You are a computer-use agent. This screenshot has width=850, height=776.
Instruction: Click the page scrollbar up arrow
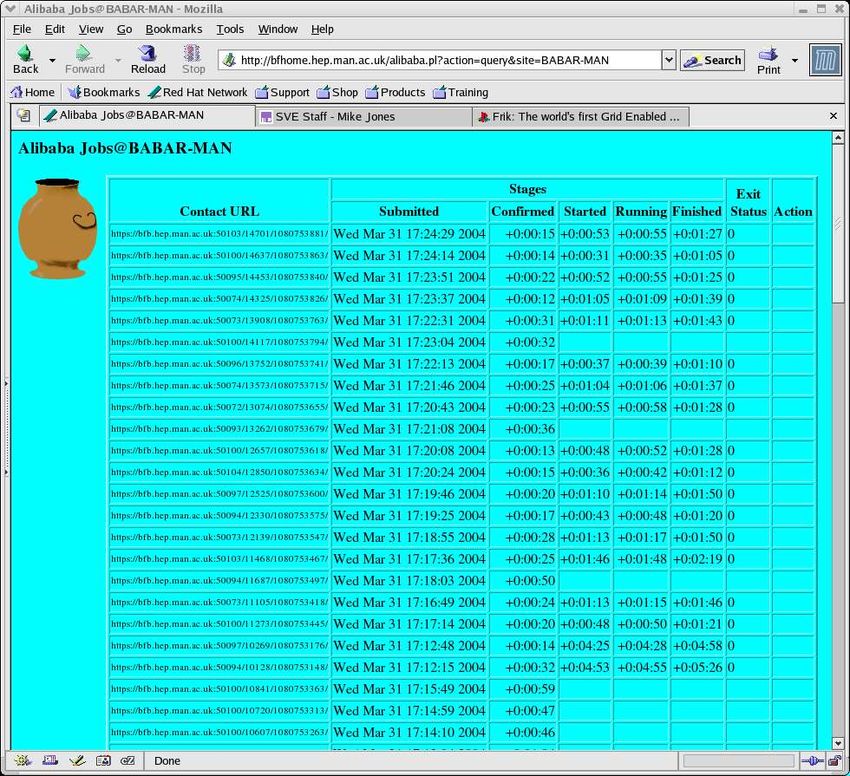coord(838,138)
